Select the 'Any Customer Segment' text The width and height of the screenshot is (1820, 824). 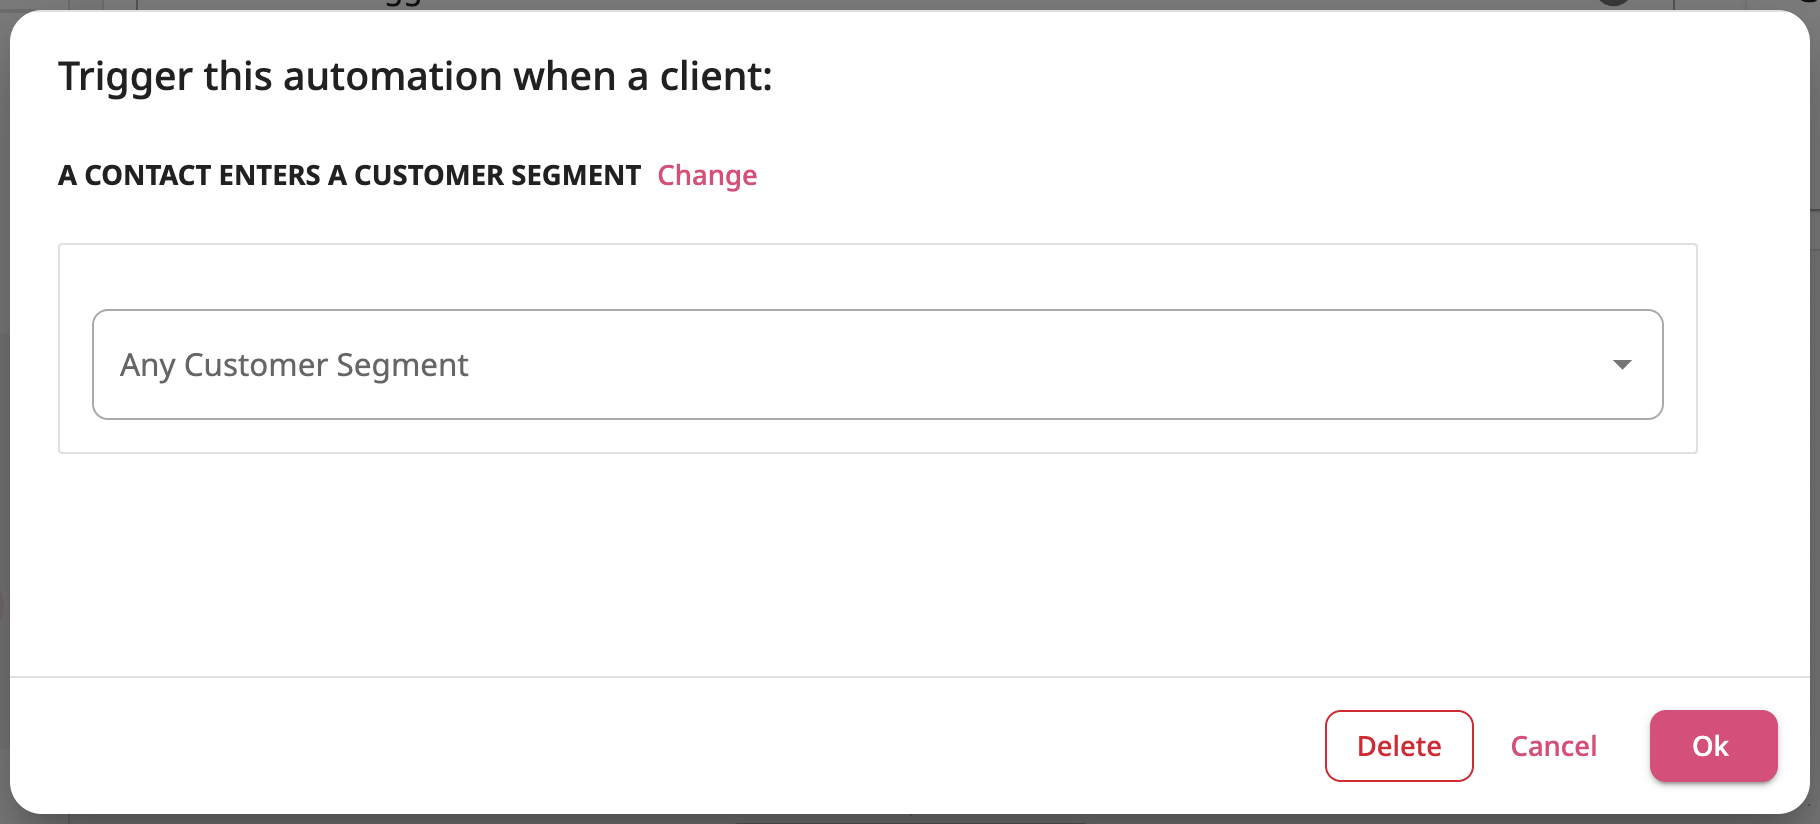click(294, 365)
